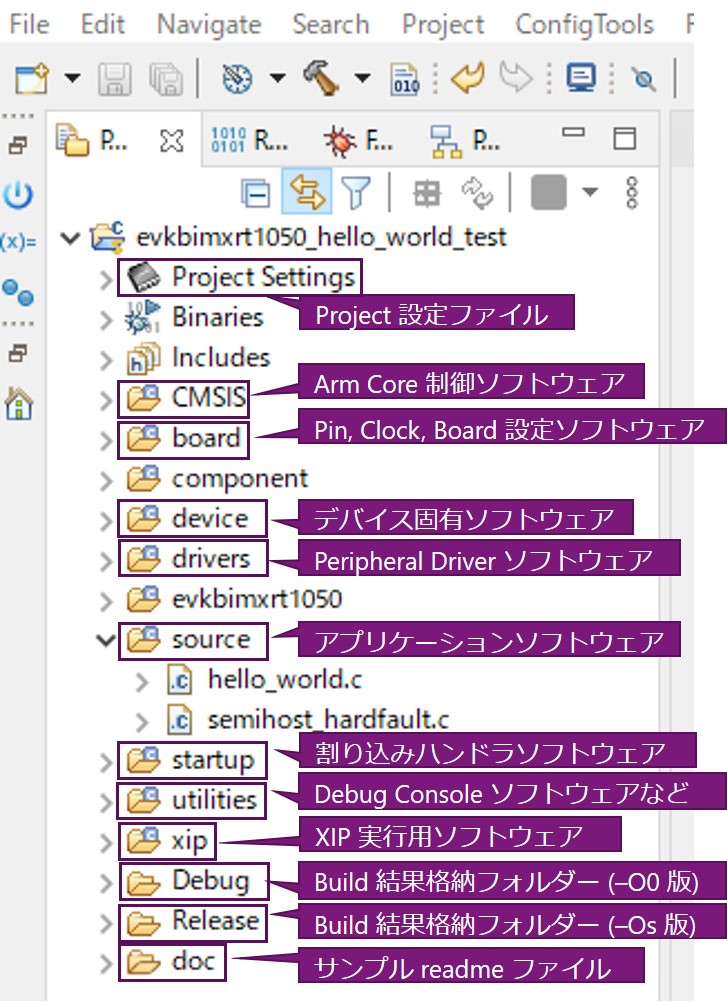This screenshot has height=1002, width=727.
Task: Click the hammer Build icon
Action: click(x=321, y=78)
